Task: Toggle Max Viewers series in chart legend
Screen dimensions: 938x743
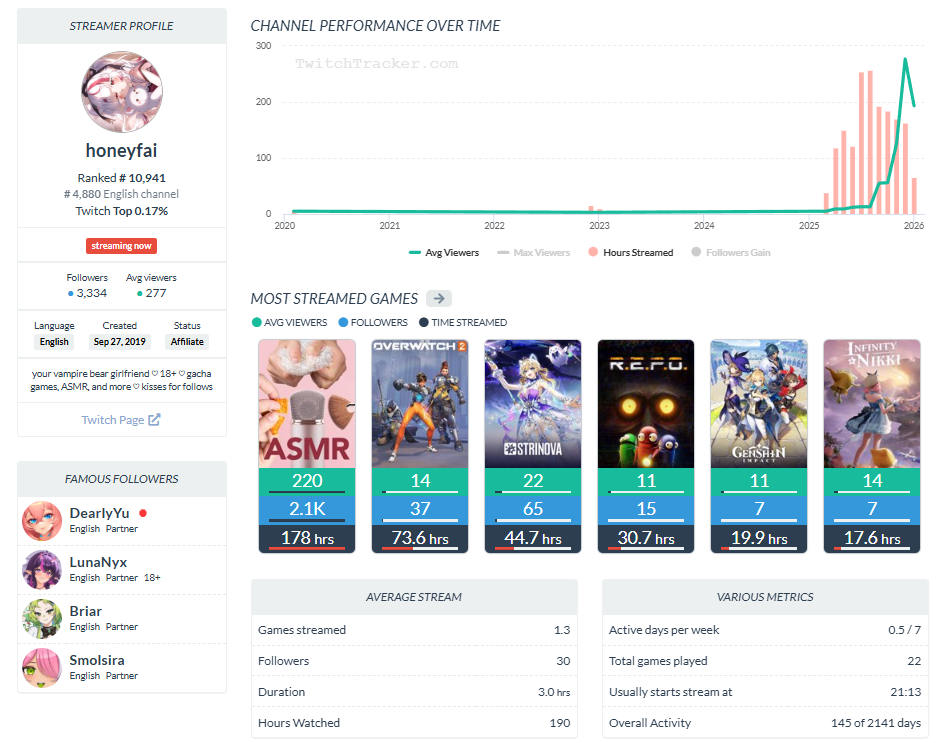Action: coord(534,252)
